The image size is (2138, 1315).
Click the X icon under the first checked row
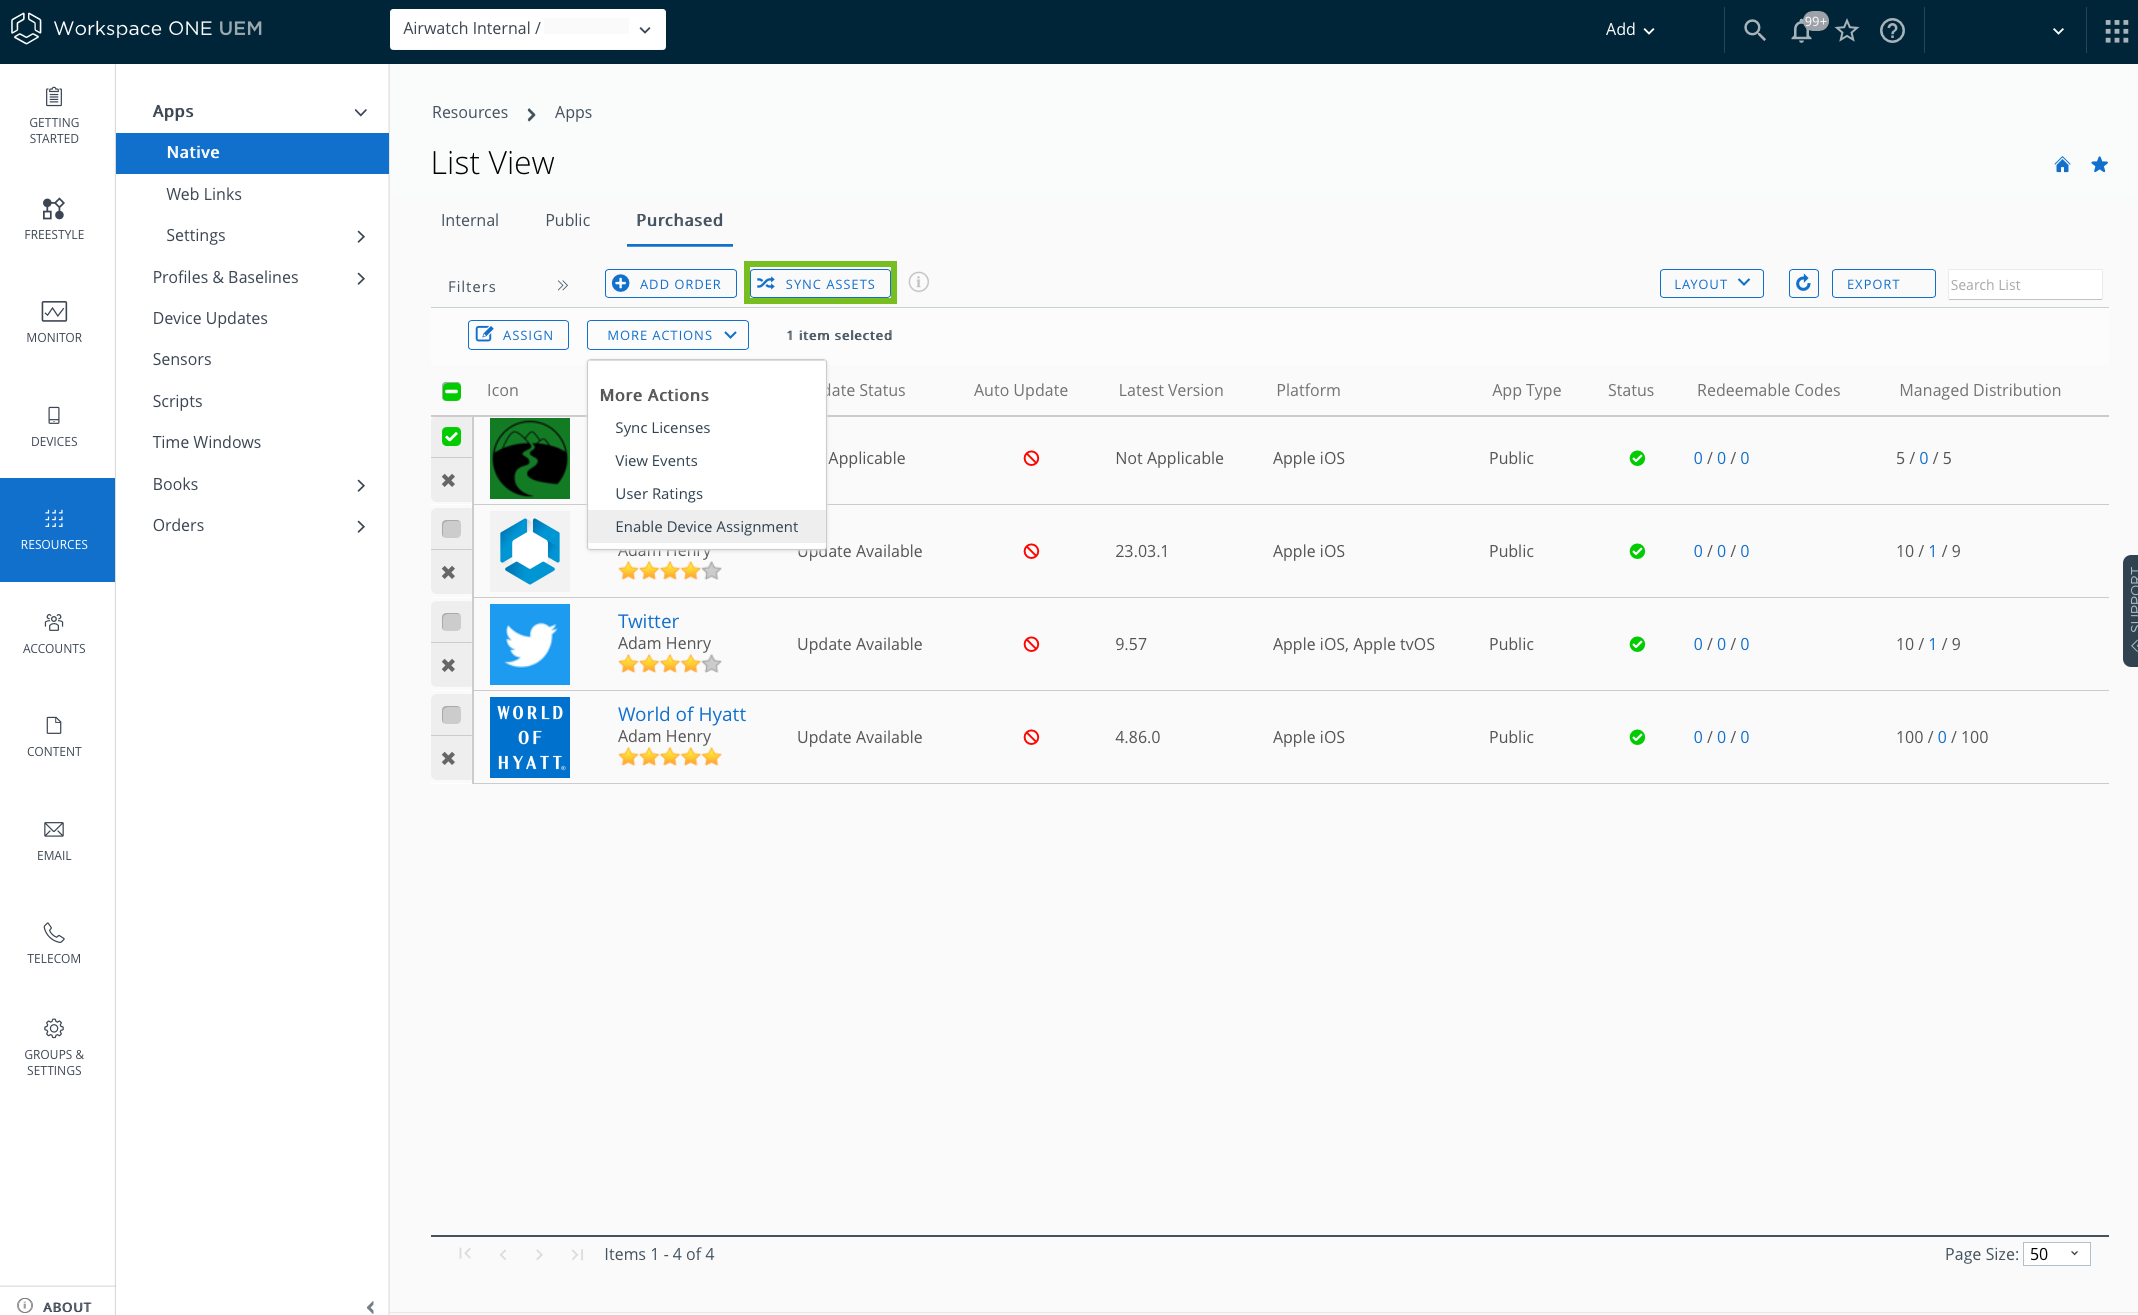[449, 480]
